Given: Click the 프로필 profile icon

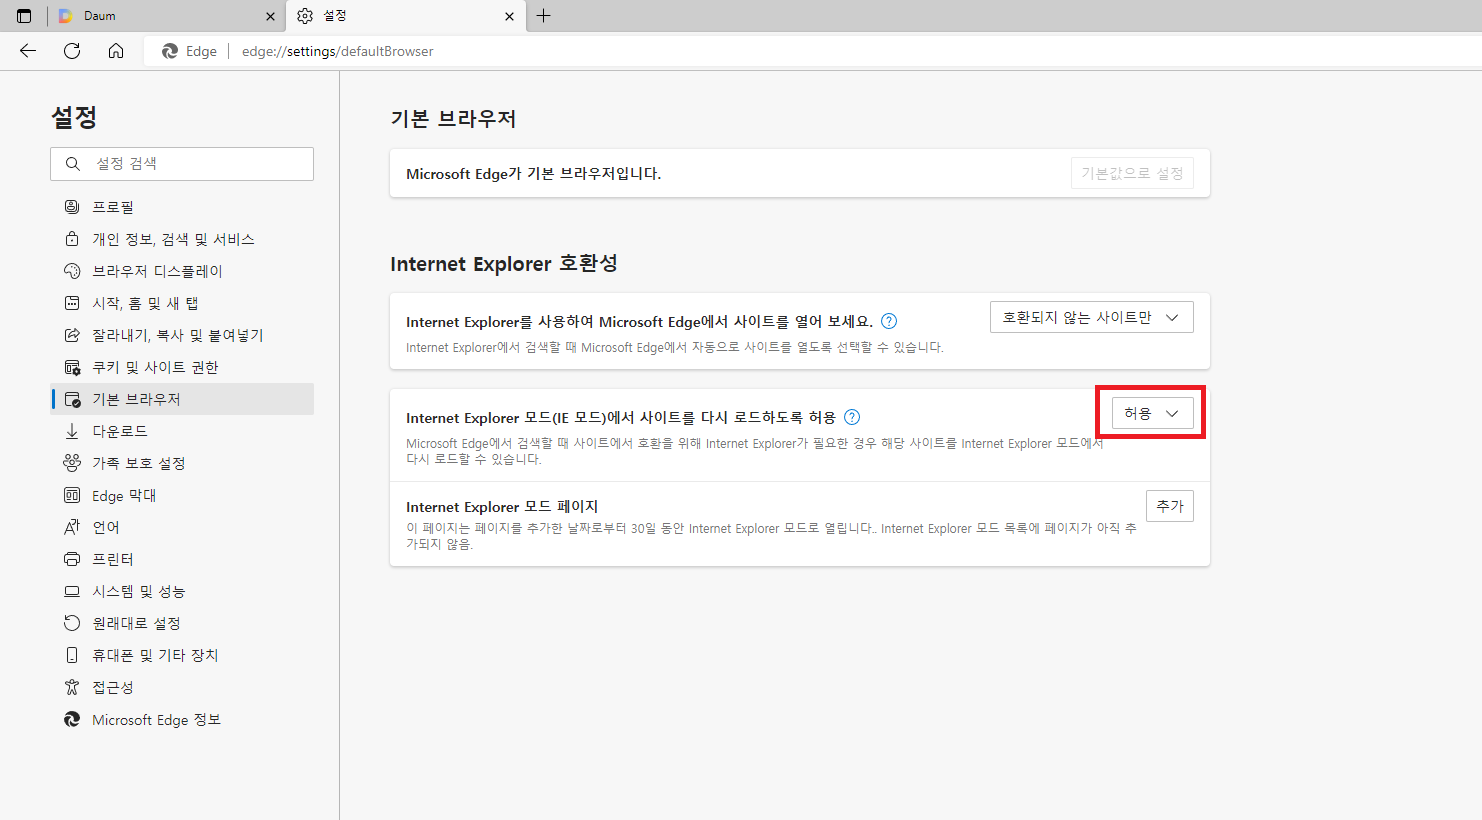Looking at the screenshot, I should 72,207.
